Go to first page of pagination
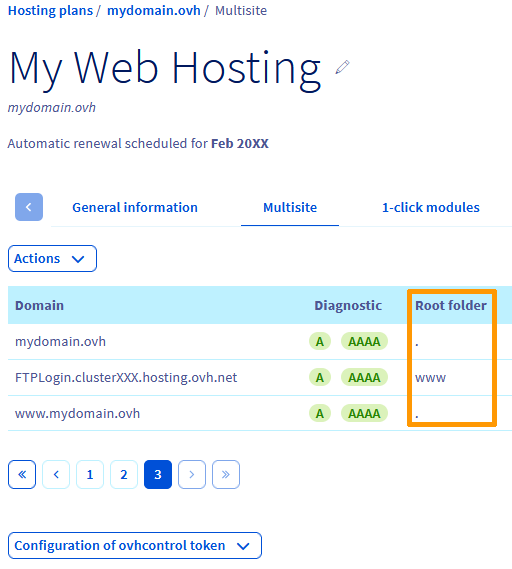The image size is (512, 569). 22,474
